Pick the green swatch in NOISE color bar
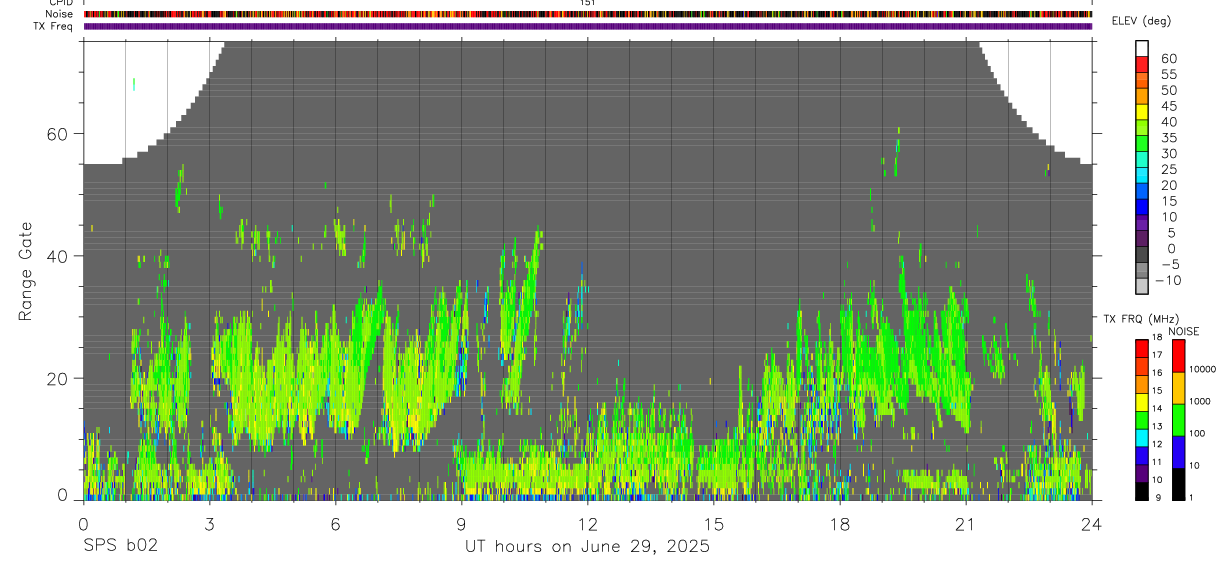Screen dimensions: 1228x567 [1178, 420]
